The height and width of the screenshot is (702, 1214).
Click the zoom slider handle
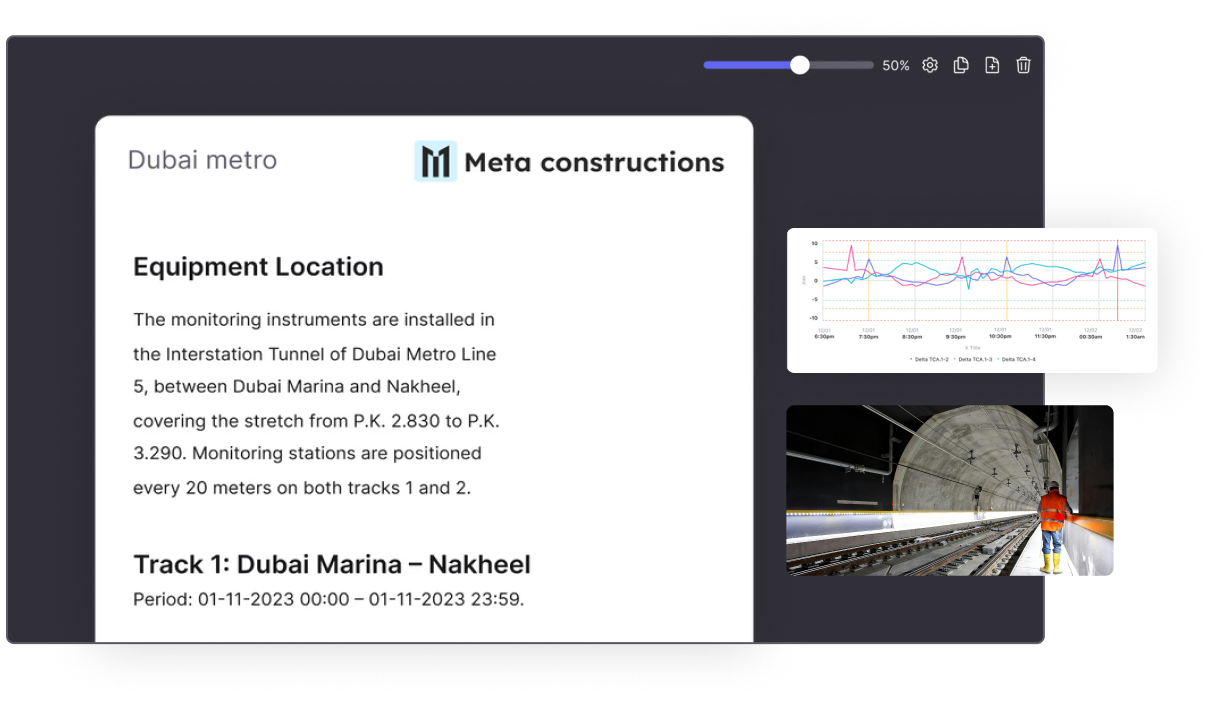tap(799, 65)
